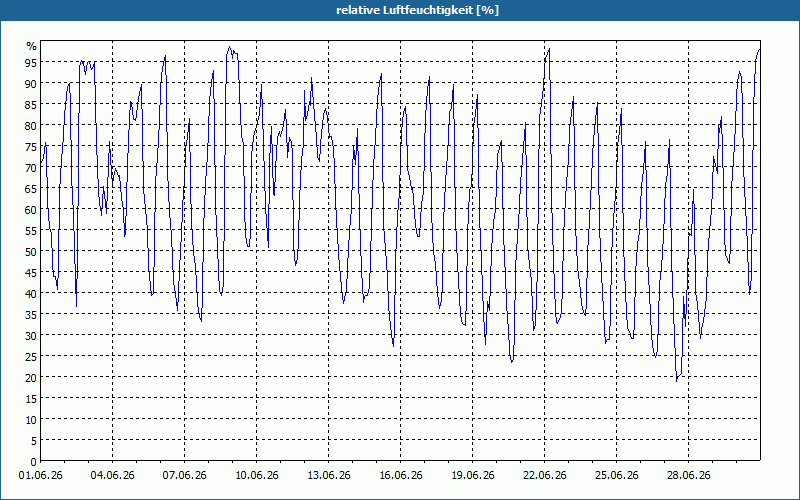This screenshot has height=500, width=800.
Task: Click the chart title 'relative Luftfeuchtigkeit [%]'
Action: coord(417,10)
